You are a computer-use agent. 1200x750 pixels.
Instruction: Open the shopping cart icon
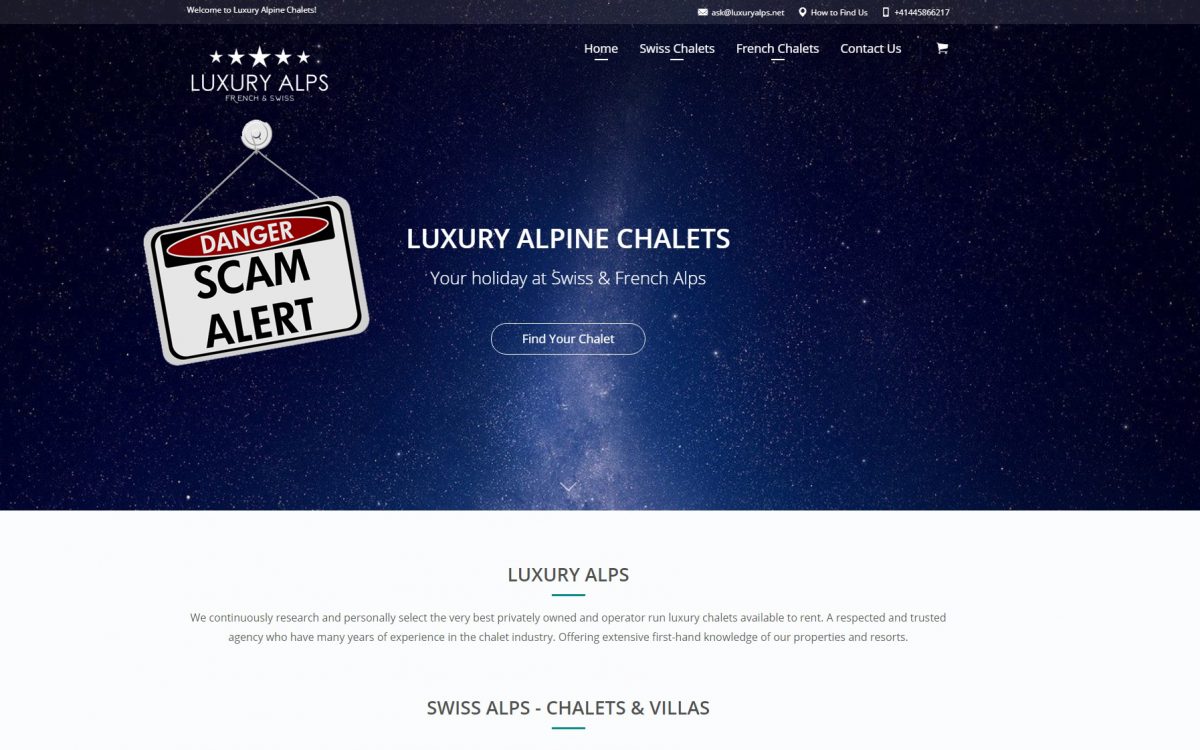(941, 48)
